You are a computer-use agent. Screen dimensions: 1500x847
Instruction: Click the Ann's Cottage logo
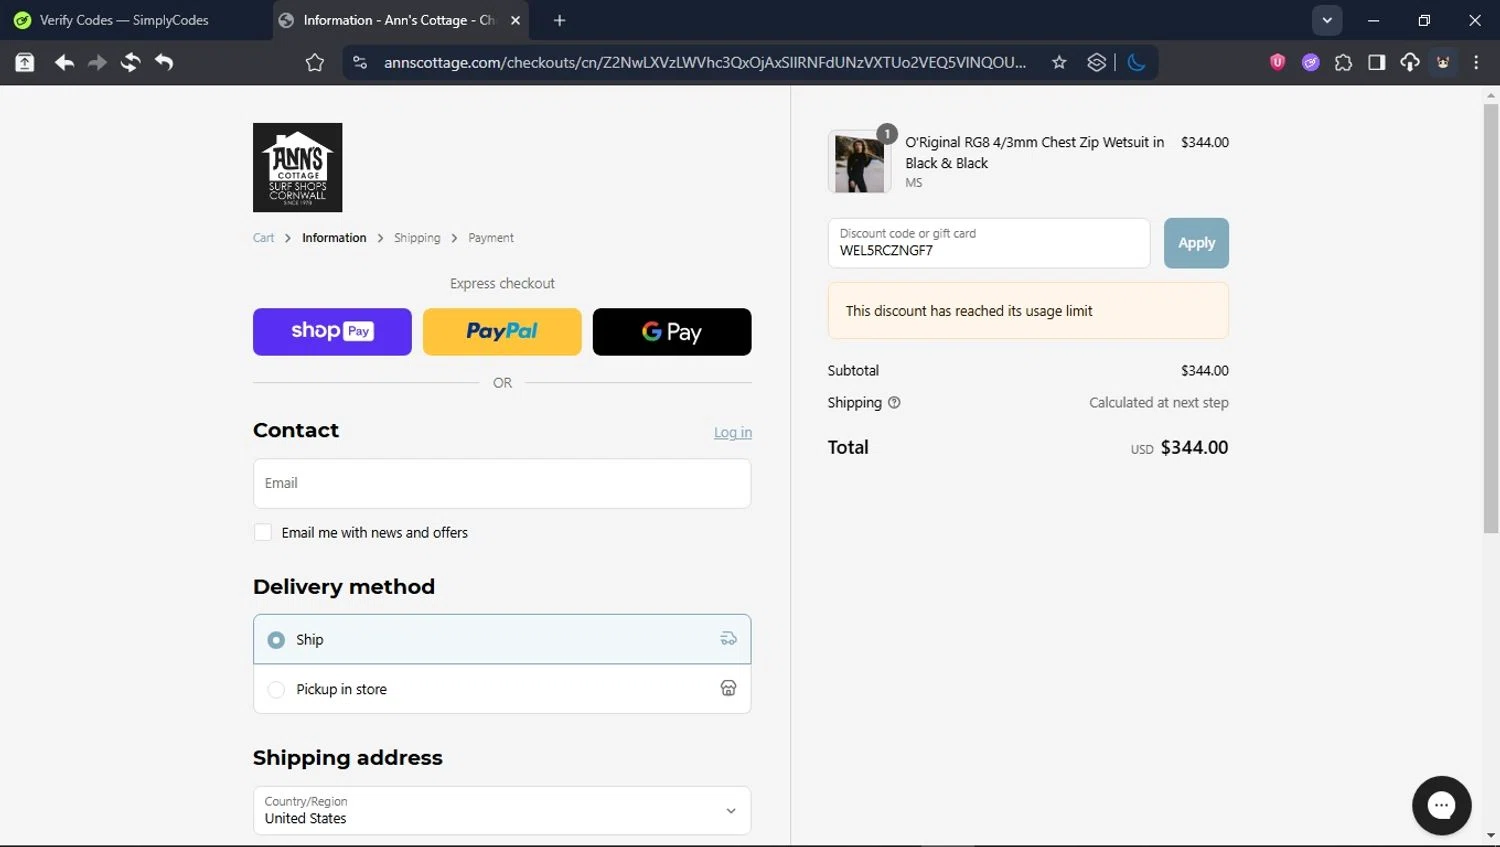(297, 167)
